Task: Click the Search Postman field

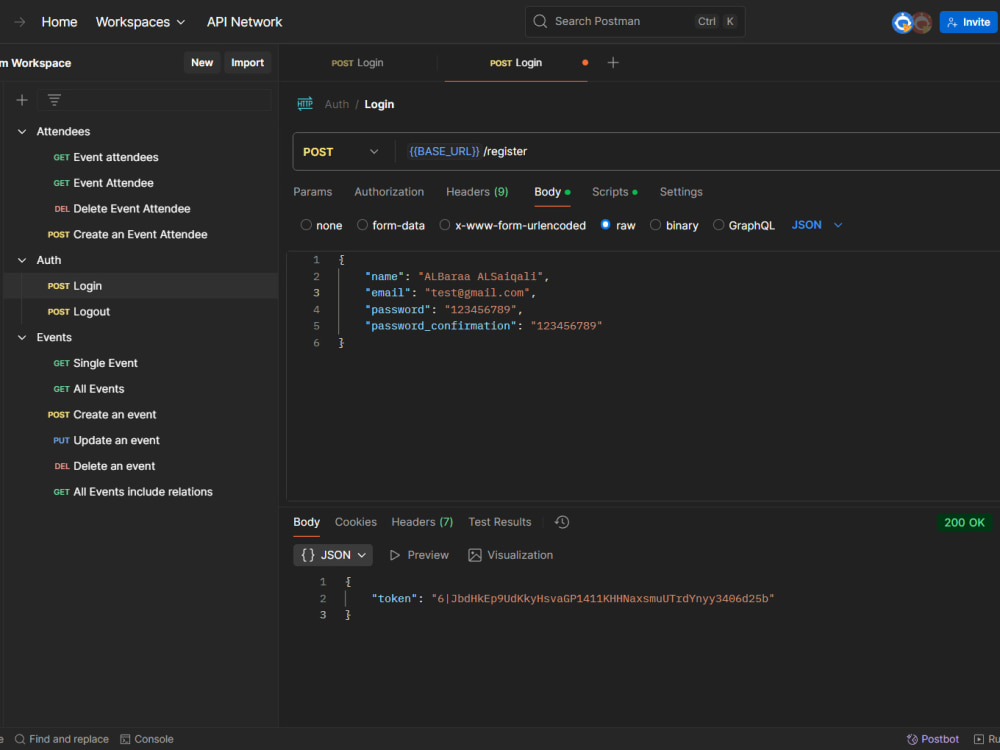Action: click(x=635, y=21)
